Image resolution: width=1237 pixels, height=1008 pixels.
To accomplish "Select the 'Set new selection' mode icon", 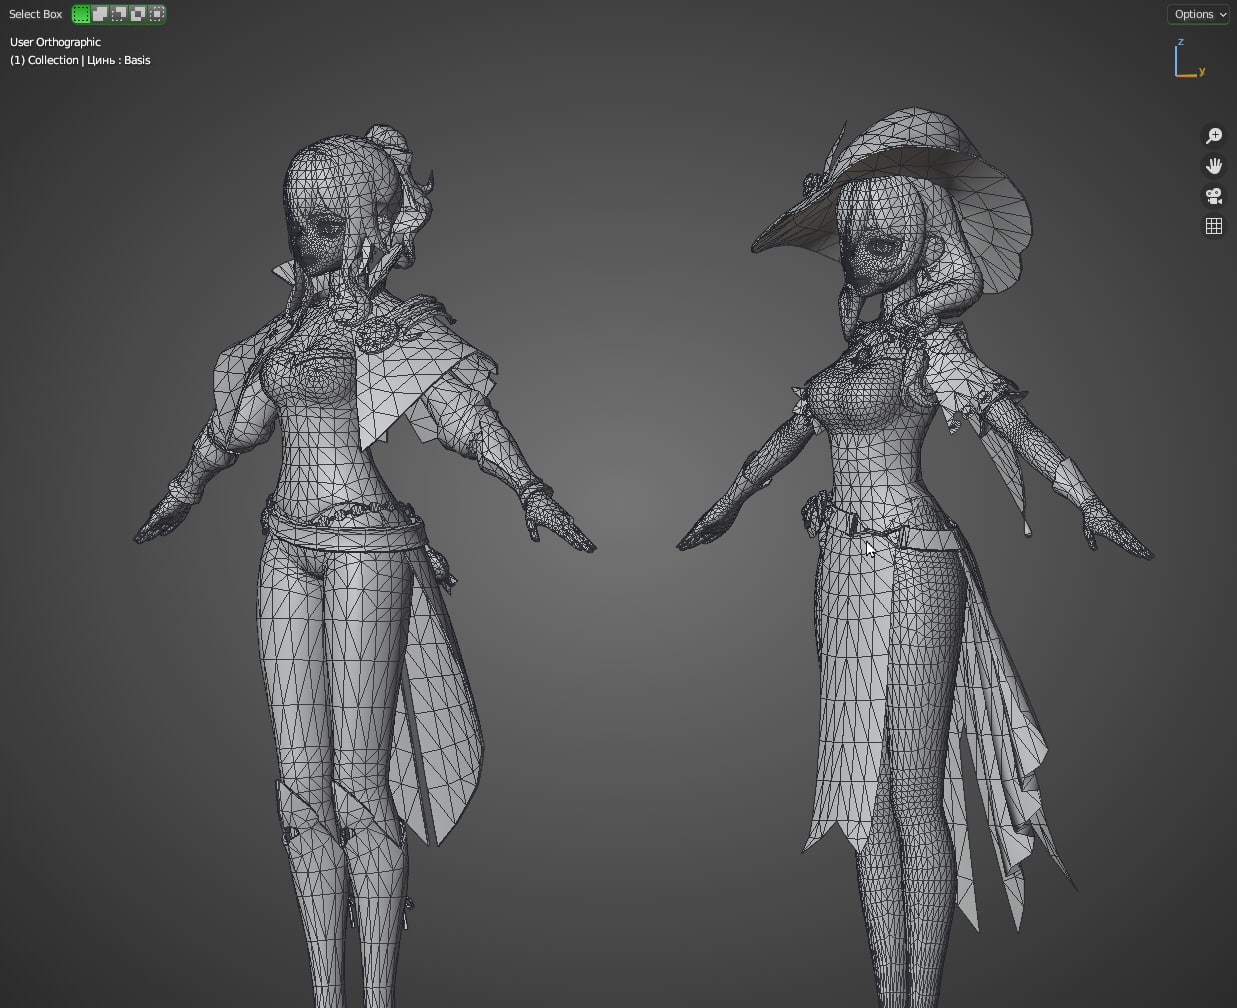I will pyautogui.click(x=81, y=14).
